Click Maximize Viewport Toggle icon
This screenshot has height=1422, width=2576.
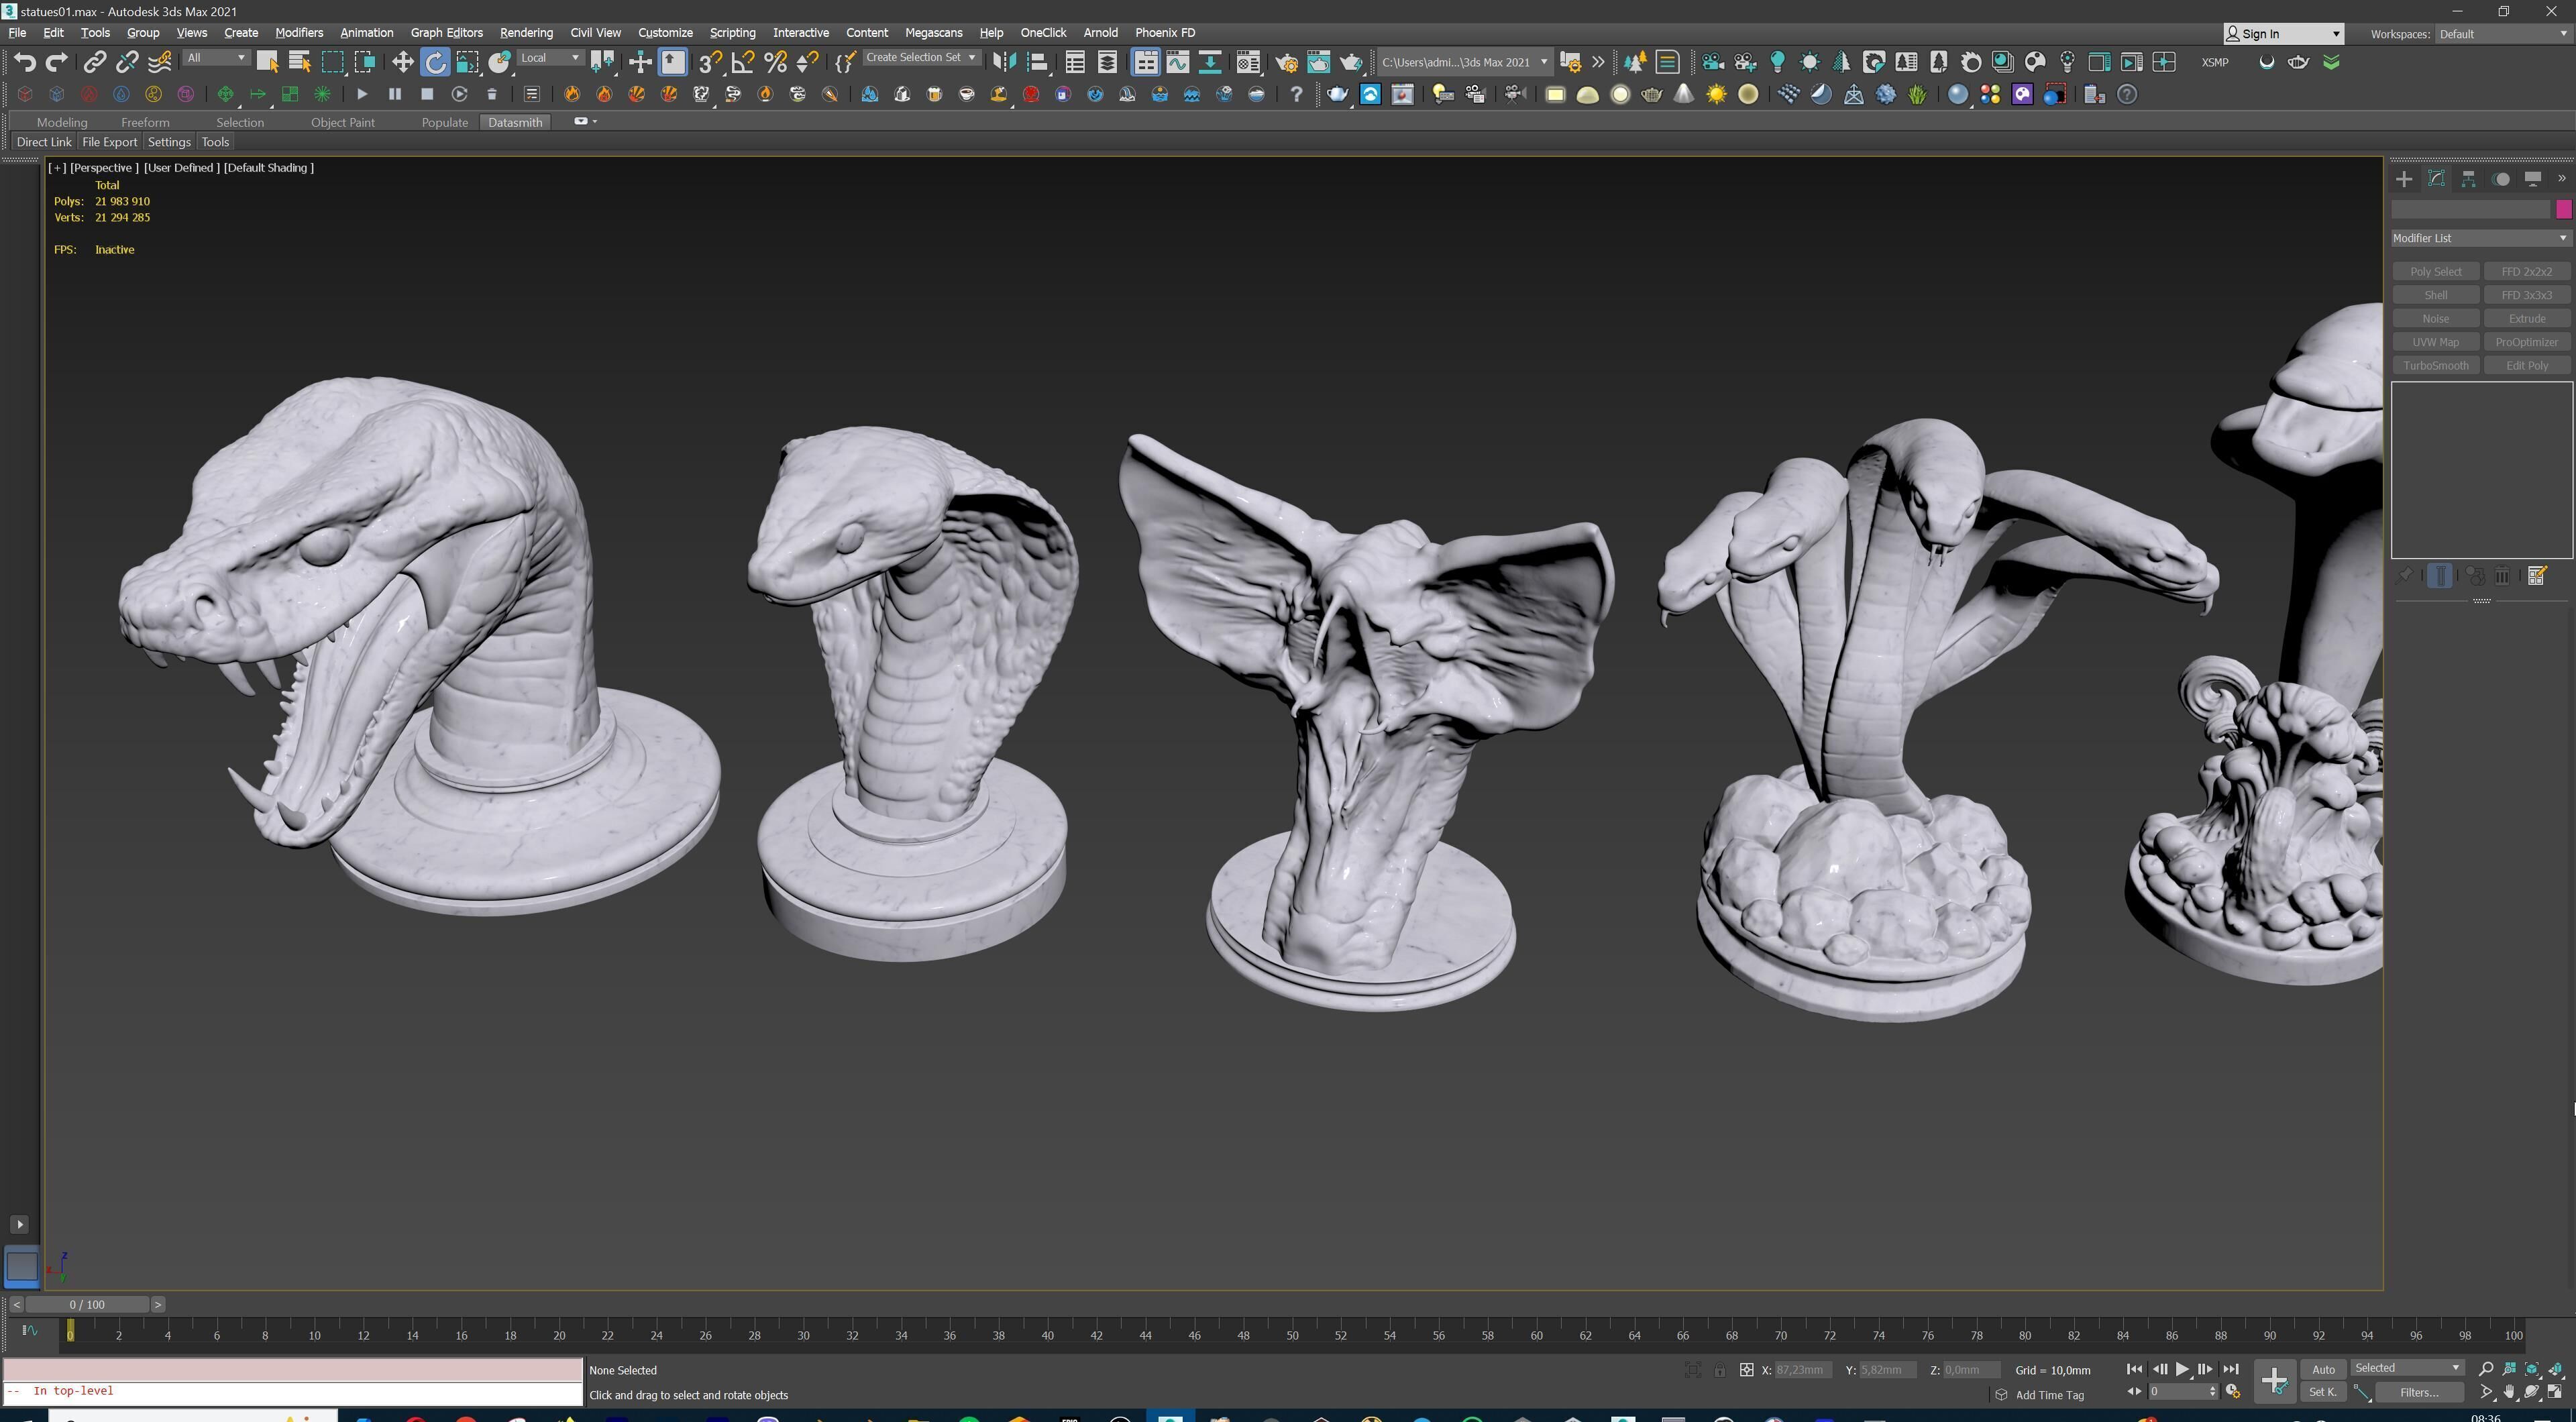coord(2555,1392)
